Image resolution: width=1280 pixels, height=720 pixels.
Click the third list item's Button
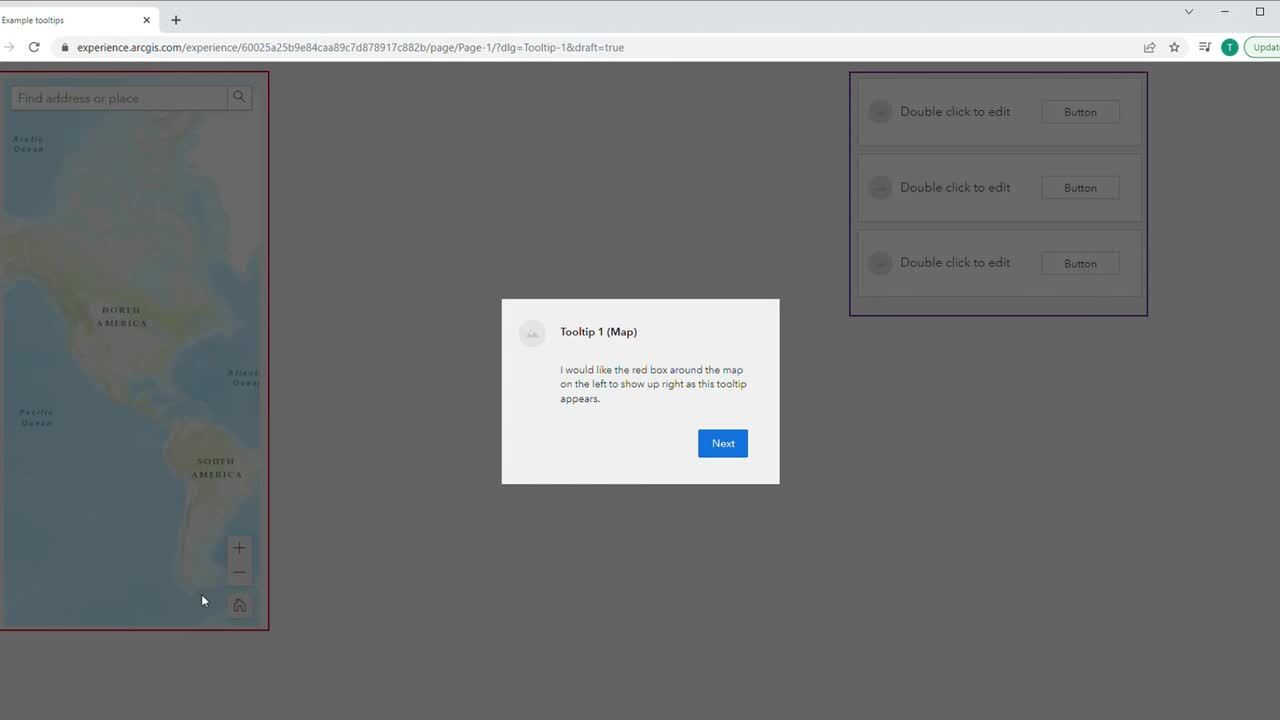(x=1080, y=264)
